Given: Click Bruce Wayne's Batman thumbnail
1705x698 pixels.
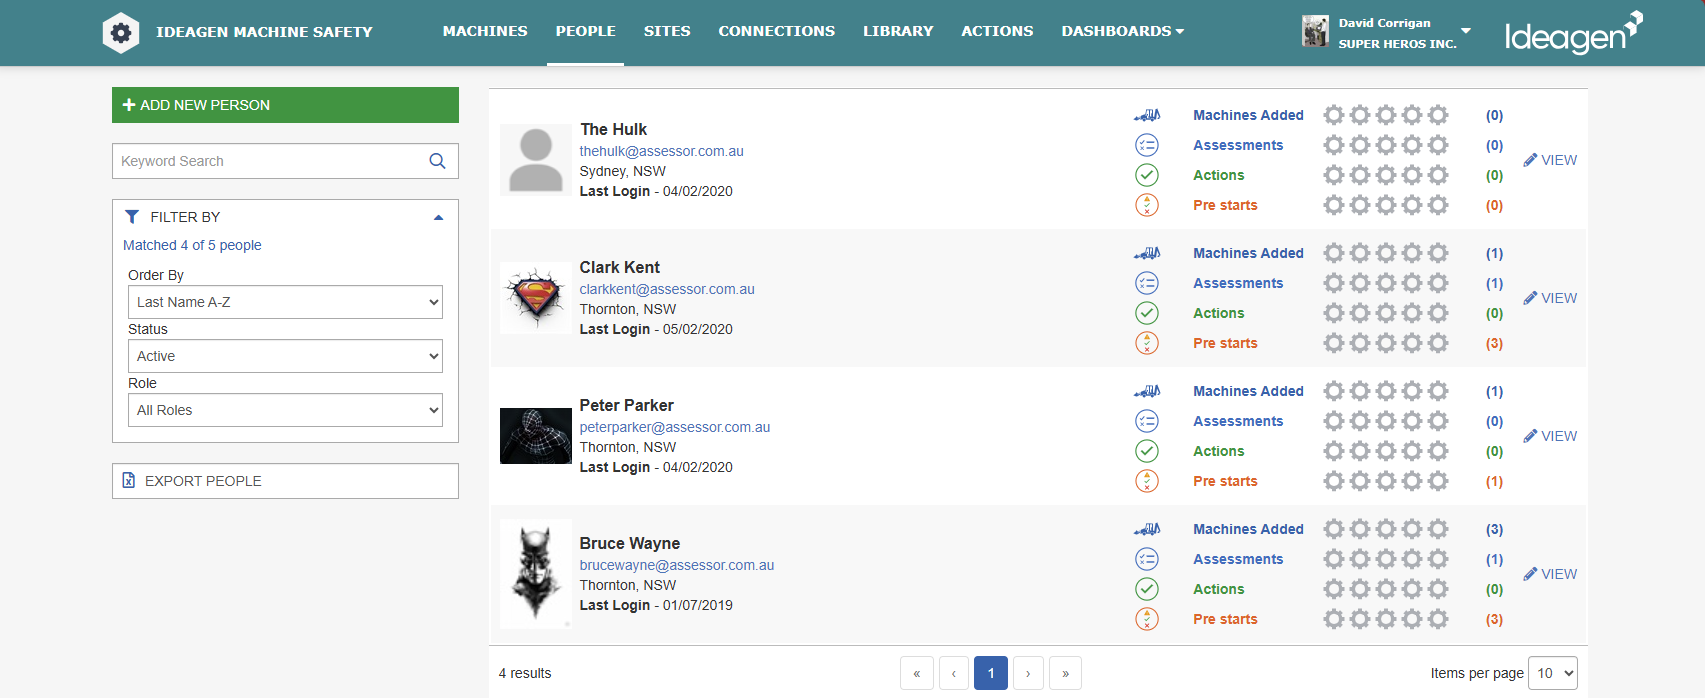Looking at the screenshot, I should pos(536,574).
